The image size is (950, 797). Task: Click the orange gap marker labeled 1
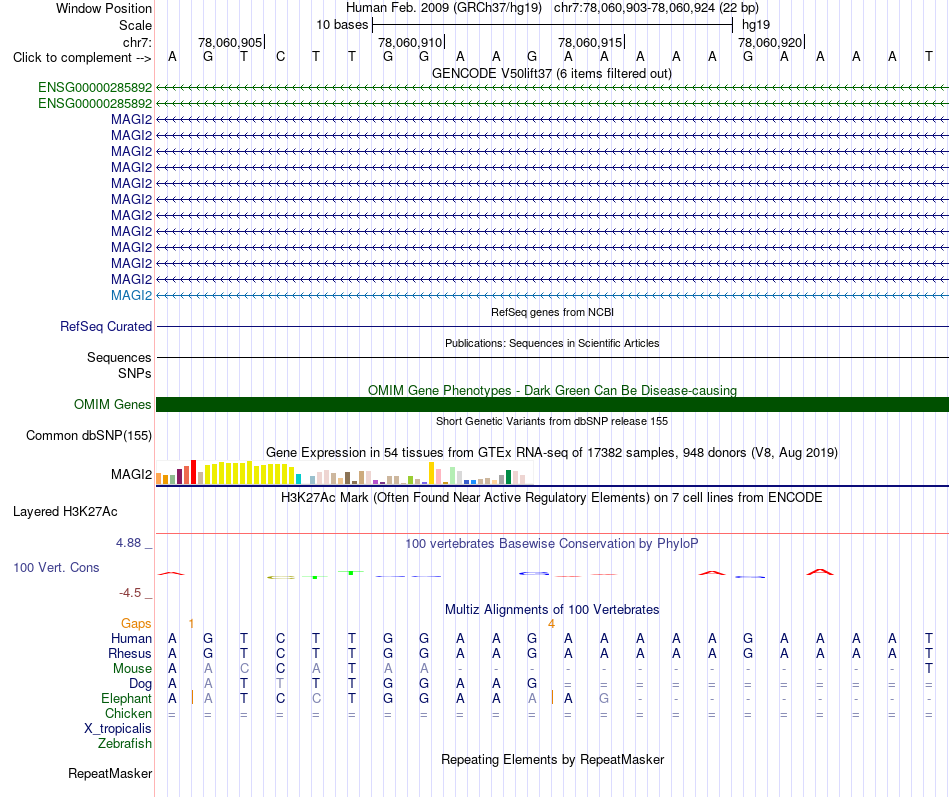pos(191,624)
